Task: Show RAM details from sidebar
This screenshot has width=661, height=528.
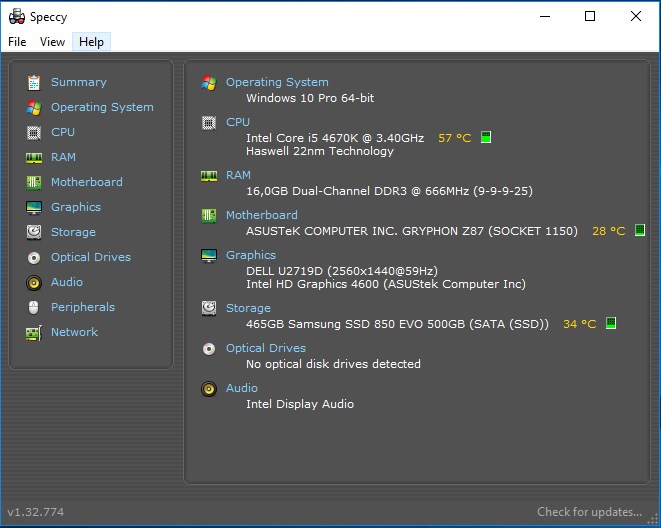Action: (63, 157)
